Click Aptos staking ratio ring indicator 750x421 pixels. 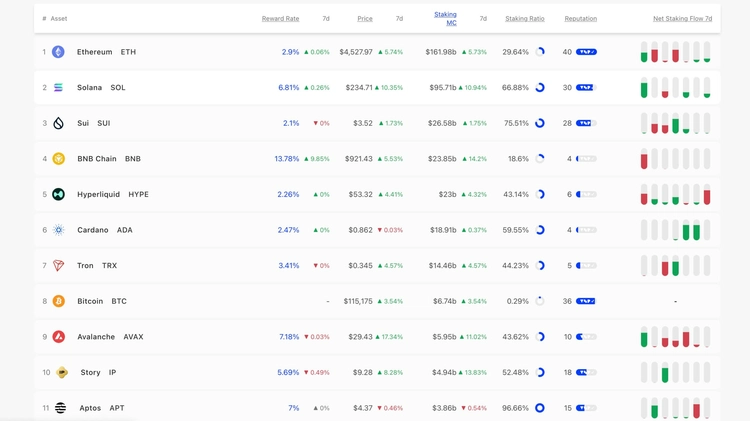[540, 408]
